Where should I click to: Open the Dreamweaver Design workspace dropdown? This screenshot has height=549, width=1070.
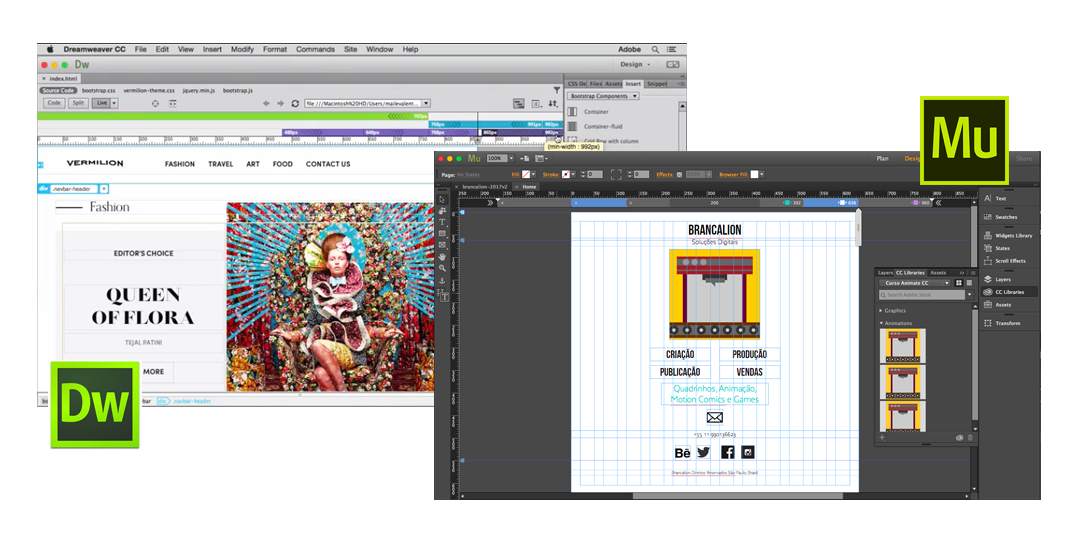635,64
